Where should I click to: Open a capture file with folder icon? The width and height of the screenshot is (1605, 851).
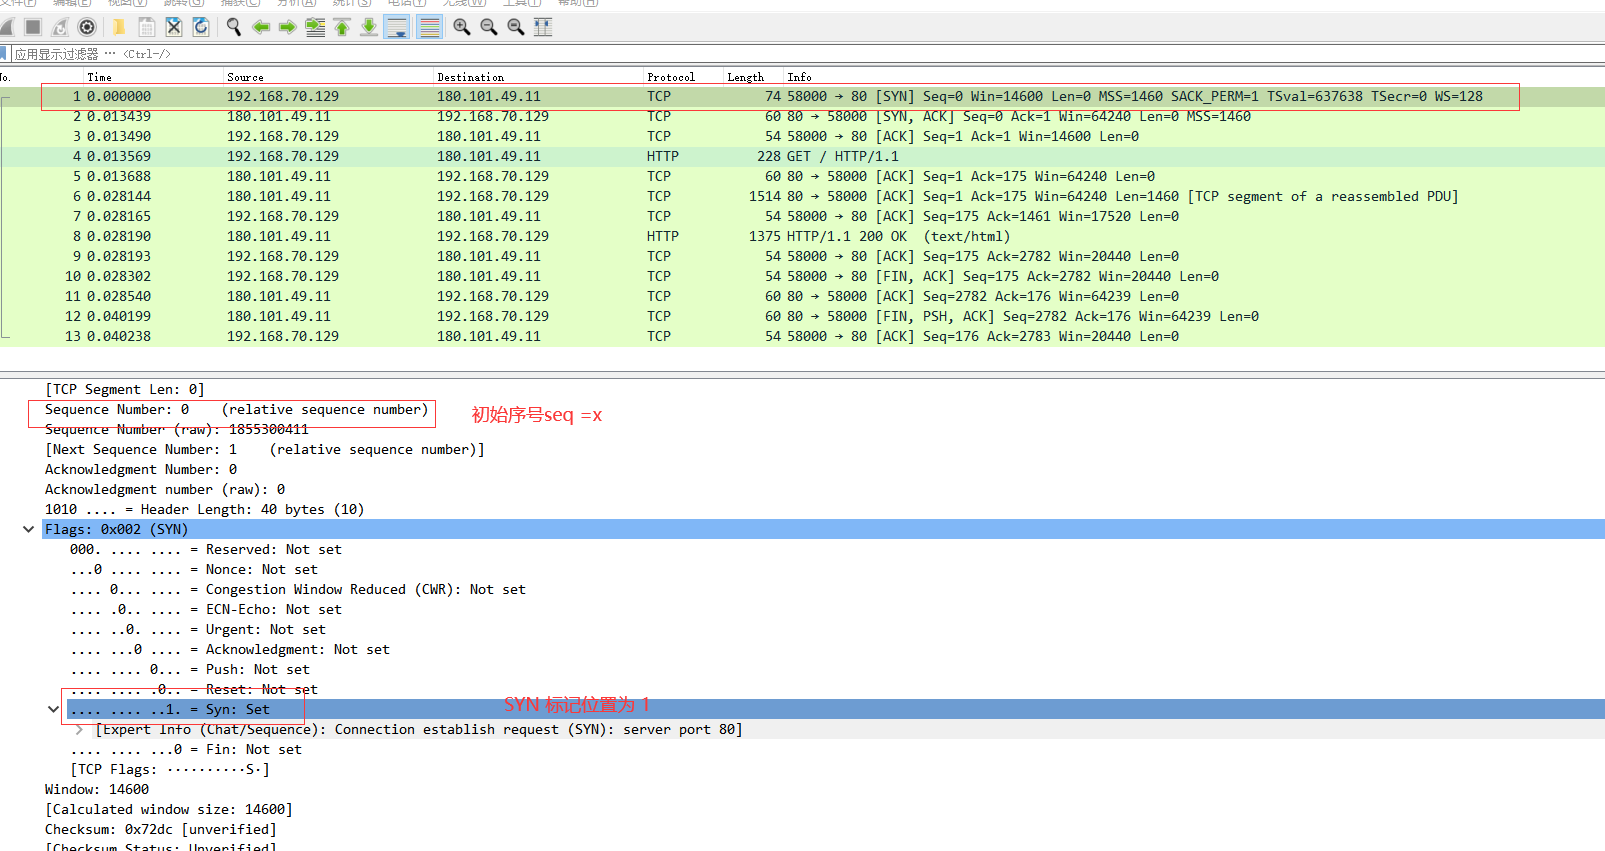(119, 27)
